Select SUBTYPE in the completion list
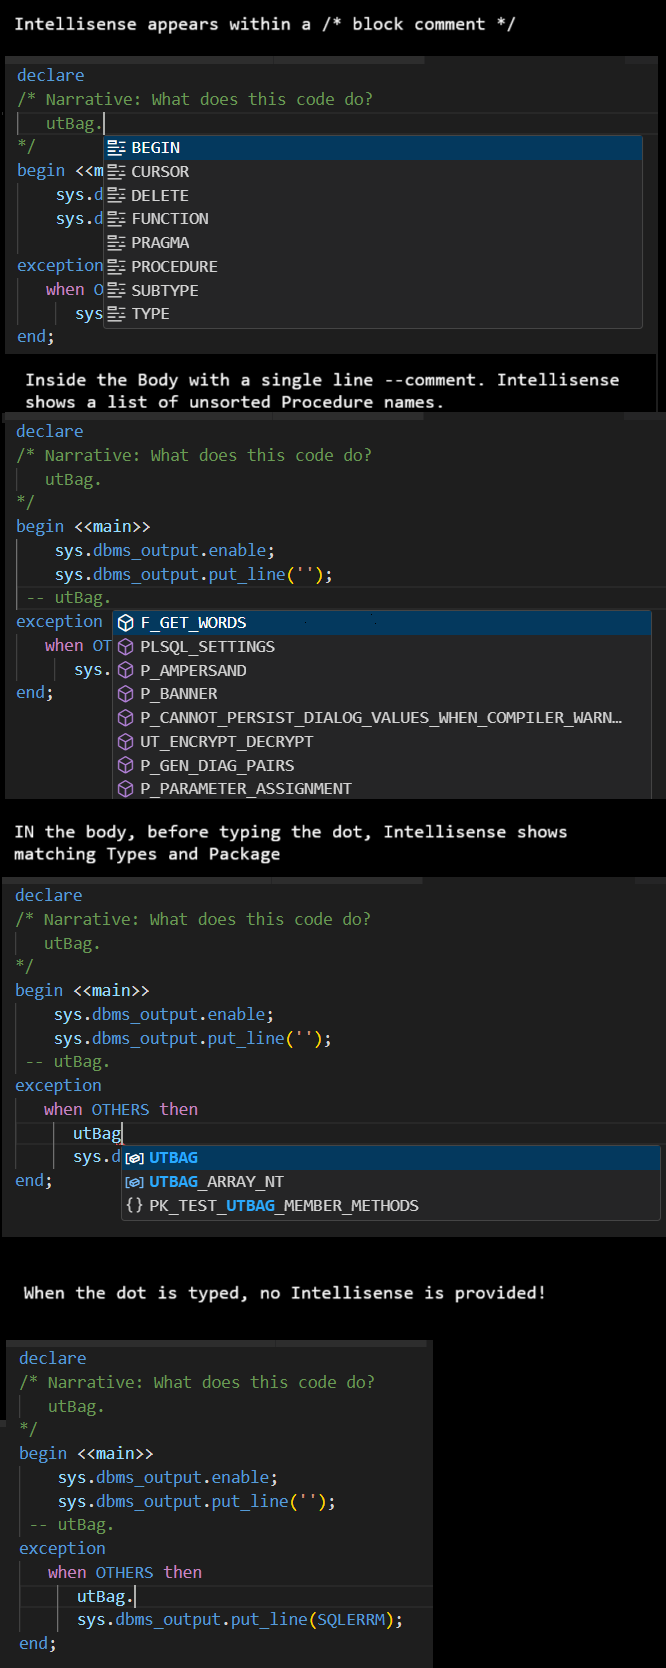The width and height of the screenshot is (666, 1668). tap(373, 290)
